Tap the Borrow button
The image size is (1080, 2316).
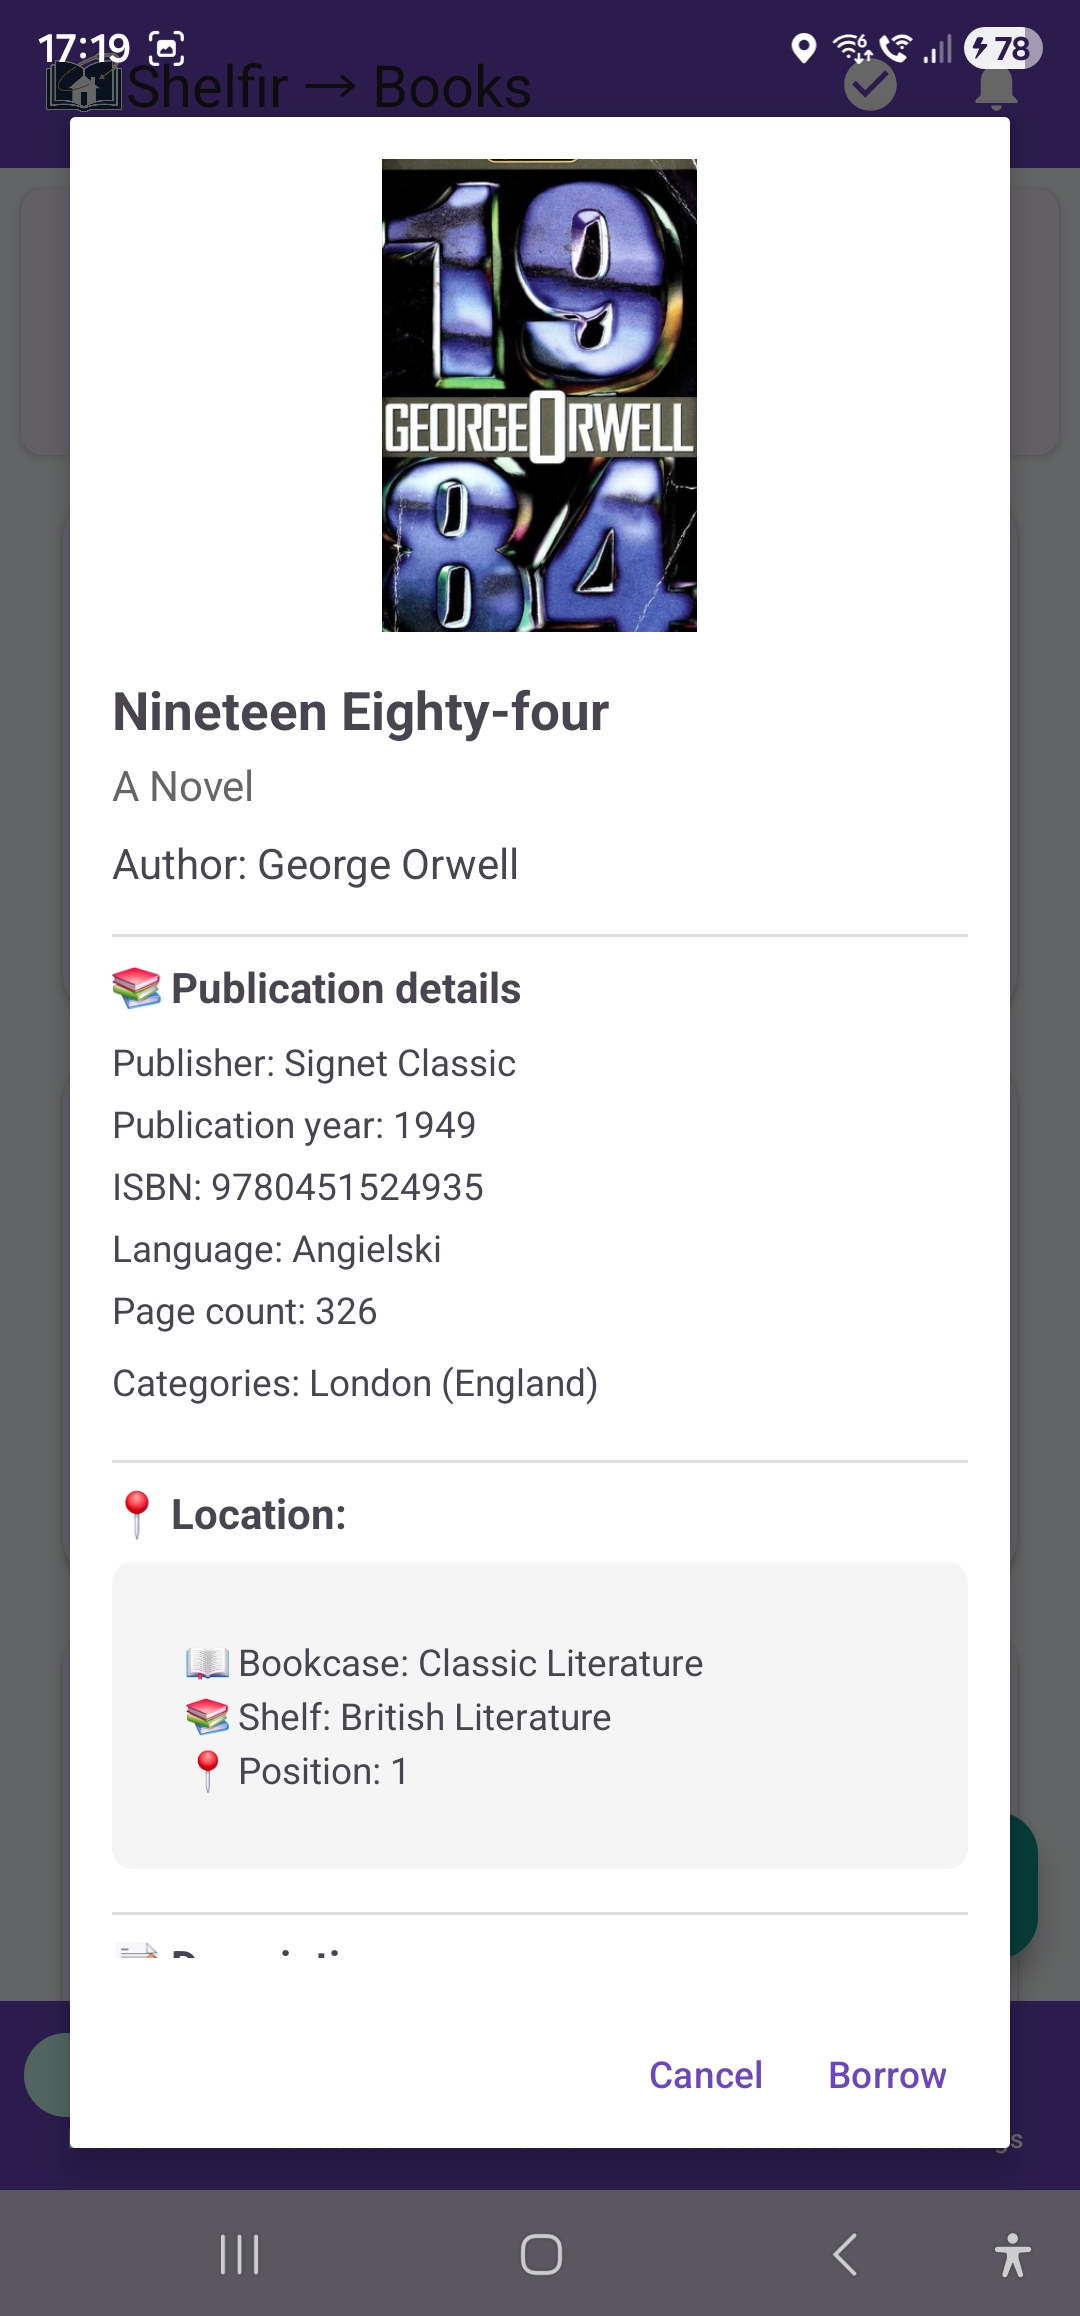click(887, 2075)
